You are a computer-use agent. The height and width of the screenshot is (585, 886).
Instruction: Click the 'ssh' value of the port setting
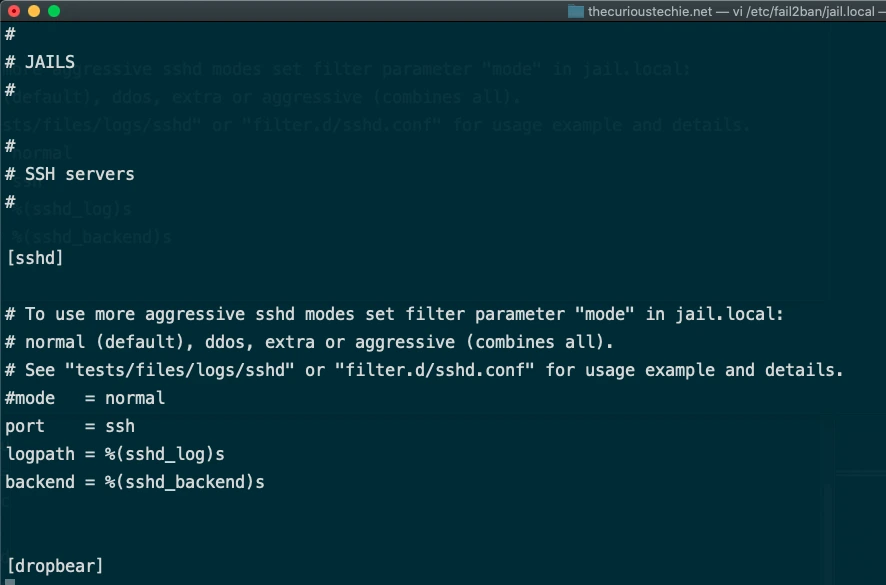click(120, 426)
